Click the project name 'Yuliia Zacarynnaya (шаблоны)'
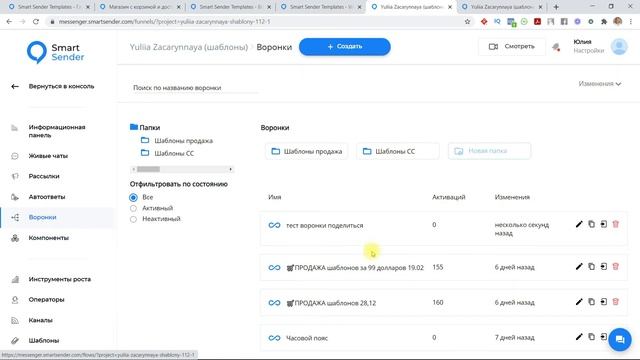This screenshot has height=360, width=640. 189,47
